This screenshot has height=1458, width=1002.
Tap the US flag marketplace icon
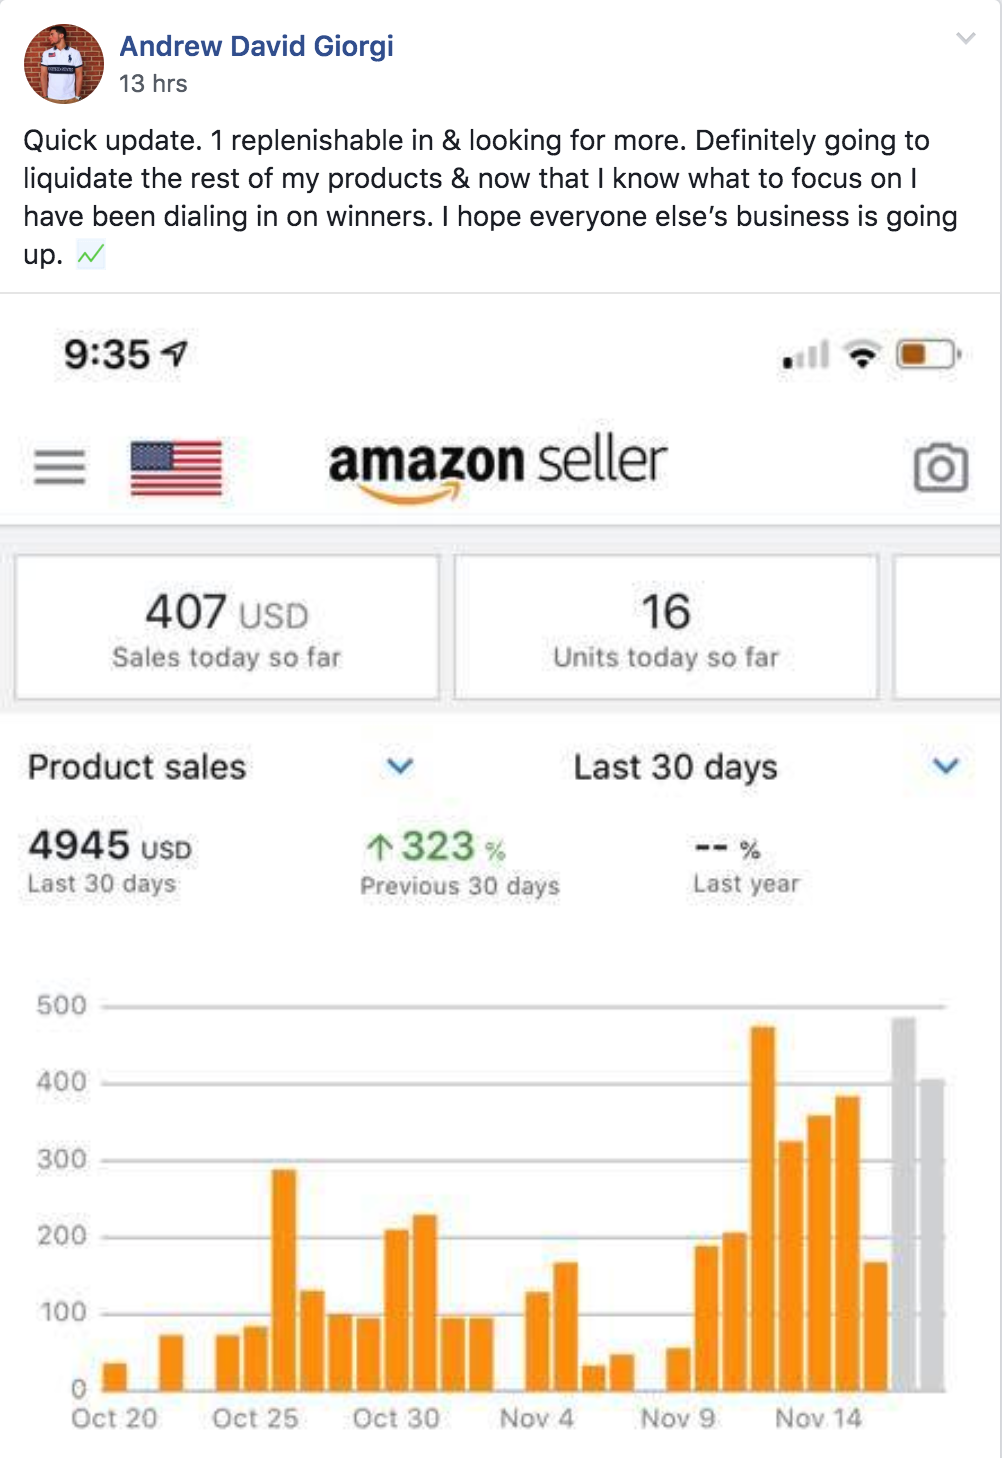pos(176,467)
